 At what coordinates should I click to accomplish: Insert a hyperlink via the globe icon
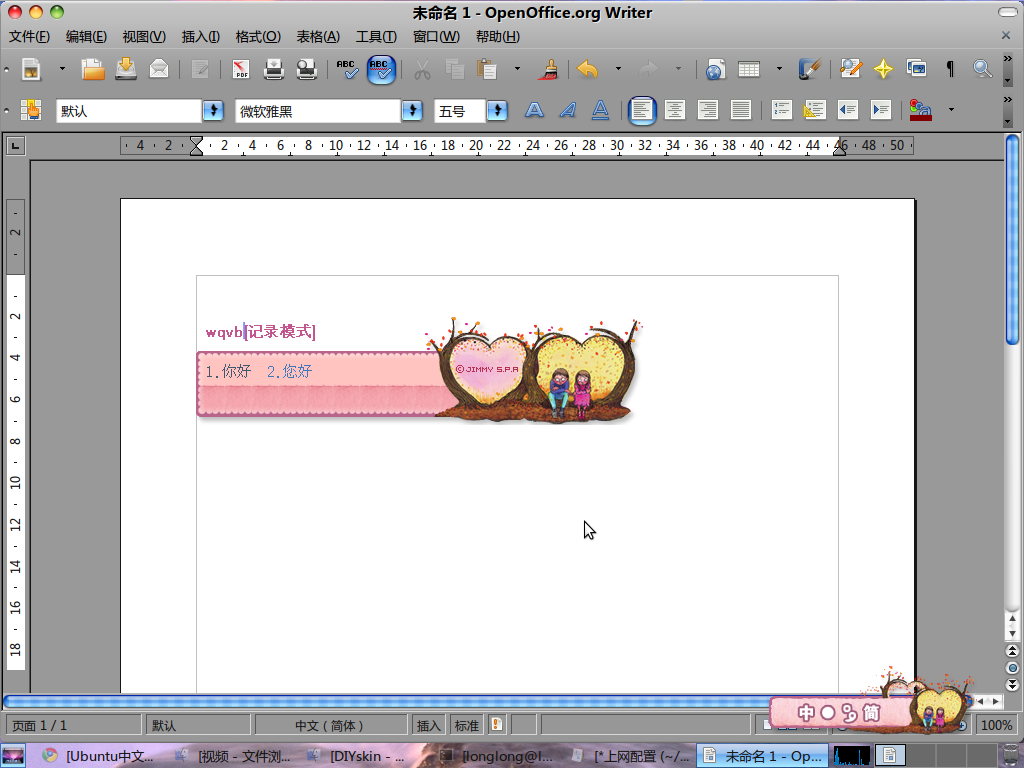click(x=715, y=69)
